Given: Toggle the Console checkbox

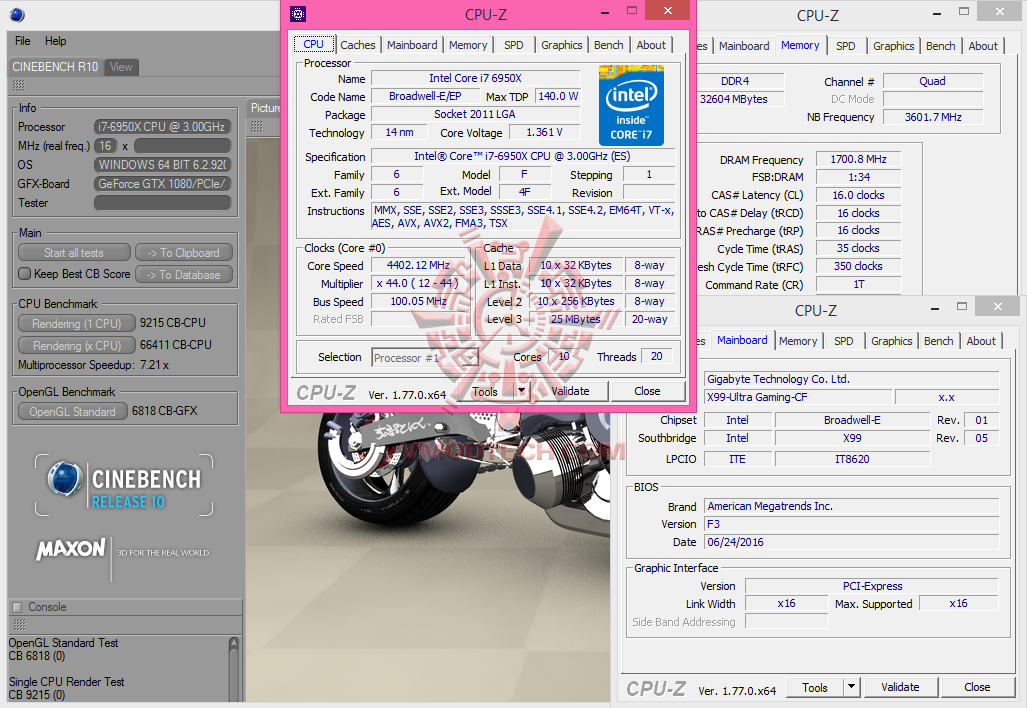Looking at the screenshot, I should [x=18, y=607].
